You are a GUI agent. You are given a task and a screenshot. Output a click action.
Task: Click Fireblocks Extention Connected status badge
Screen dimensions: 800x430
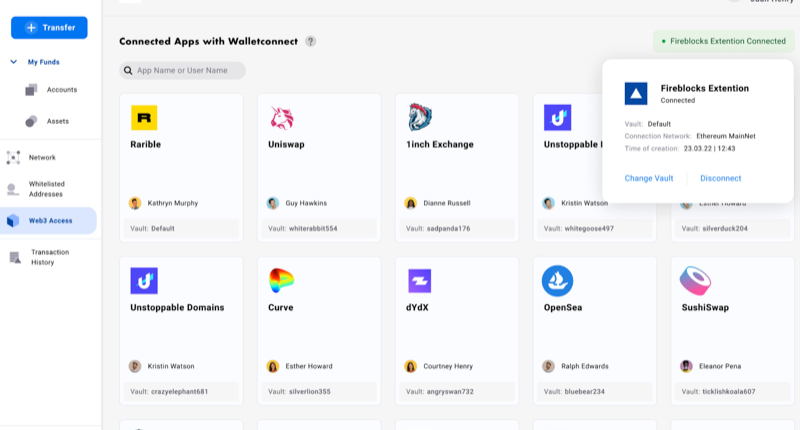click(723, 41)
